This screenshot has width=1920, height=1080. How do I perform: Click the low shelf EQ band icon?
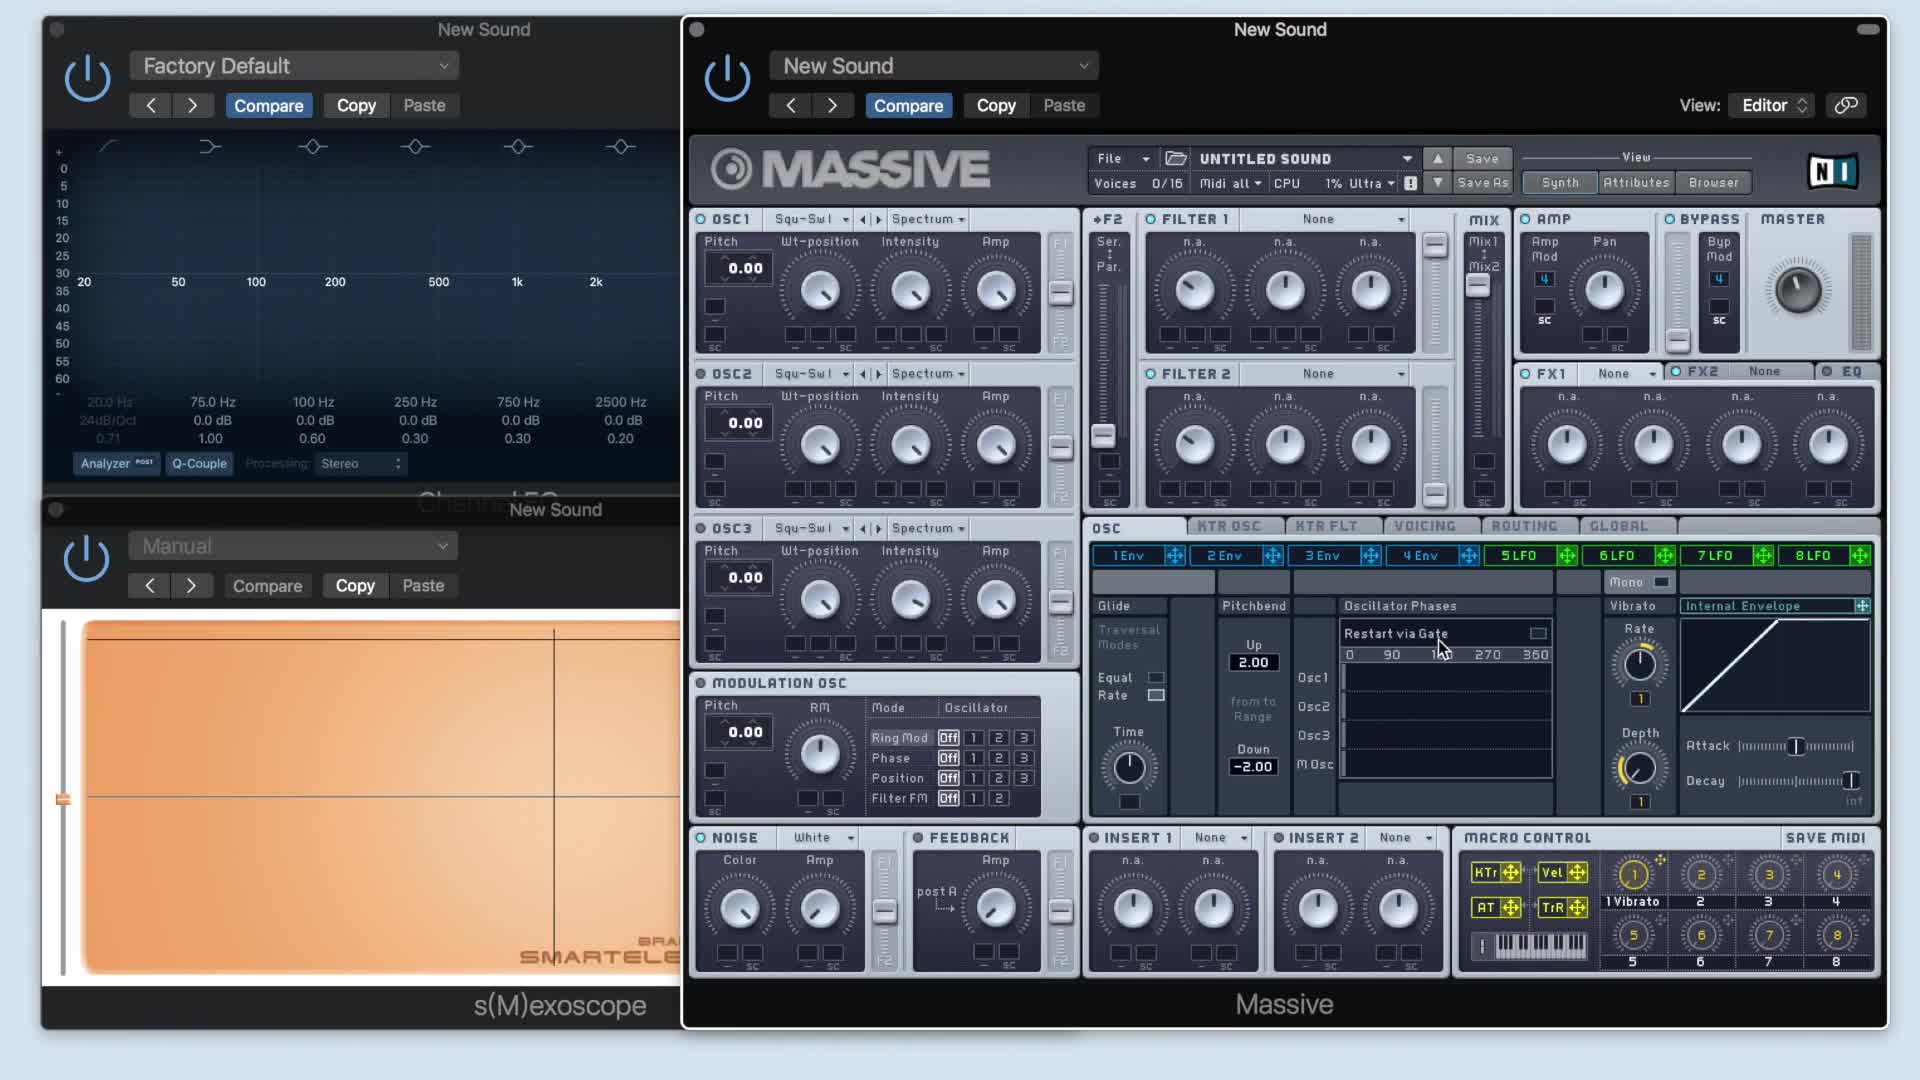[x=209, y=147]
